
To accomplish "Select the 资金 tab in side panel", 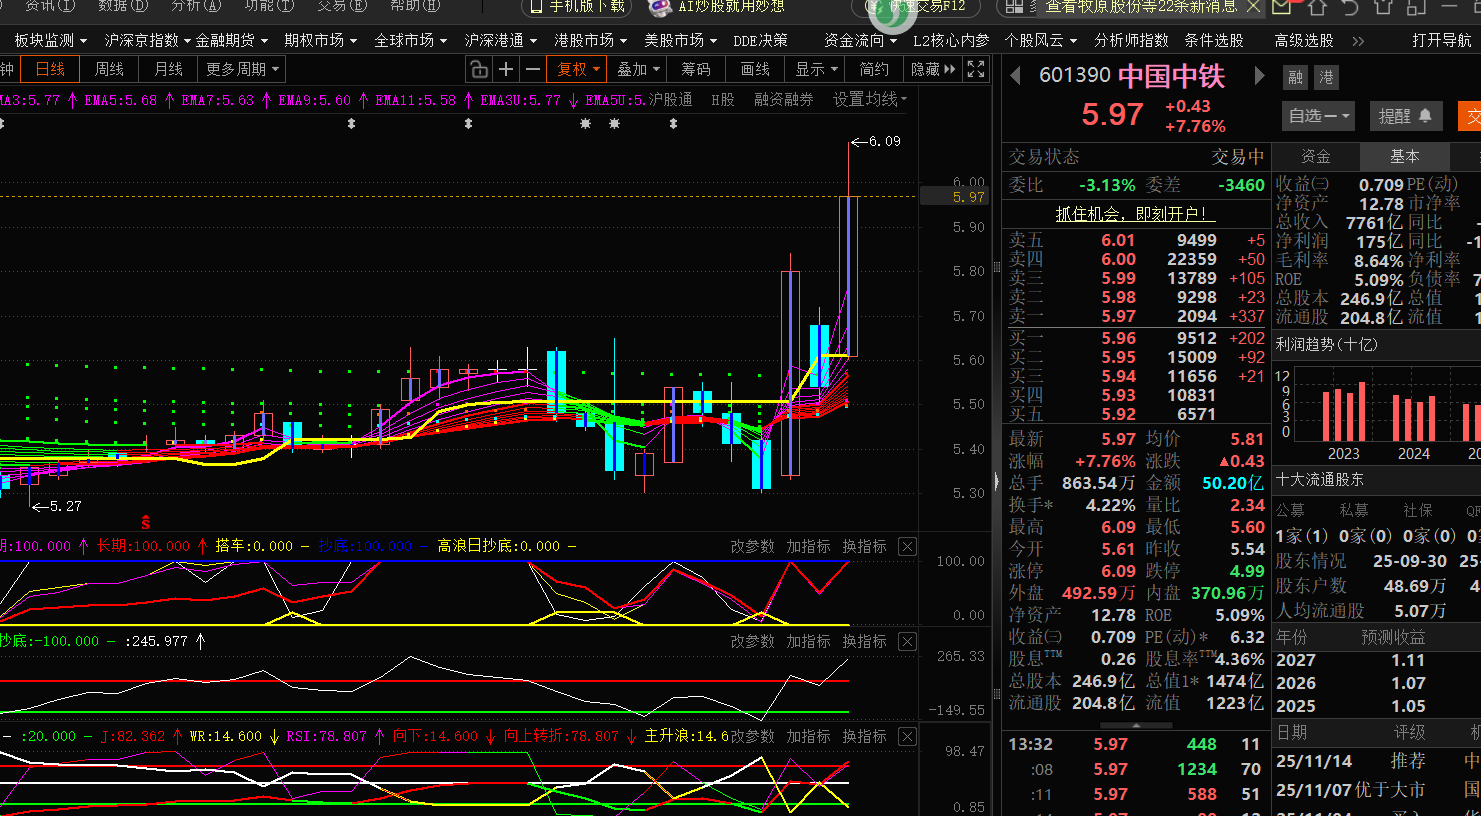I will [1315, 156].
